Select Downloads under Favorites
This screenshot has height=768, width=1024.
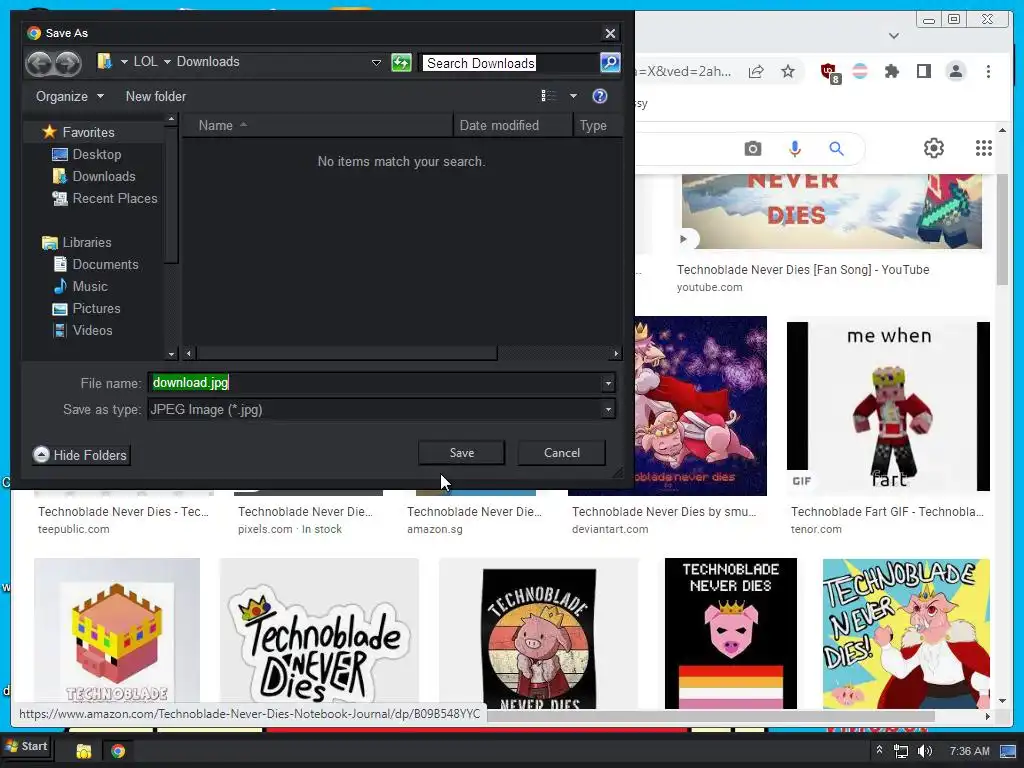pos(104,176)
